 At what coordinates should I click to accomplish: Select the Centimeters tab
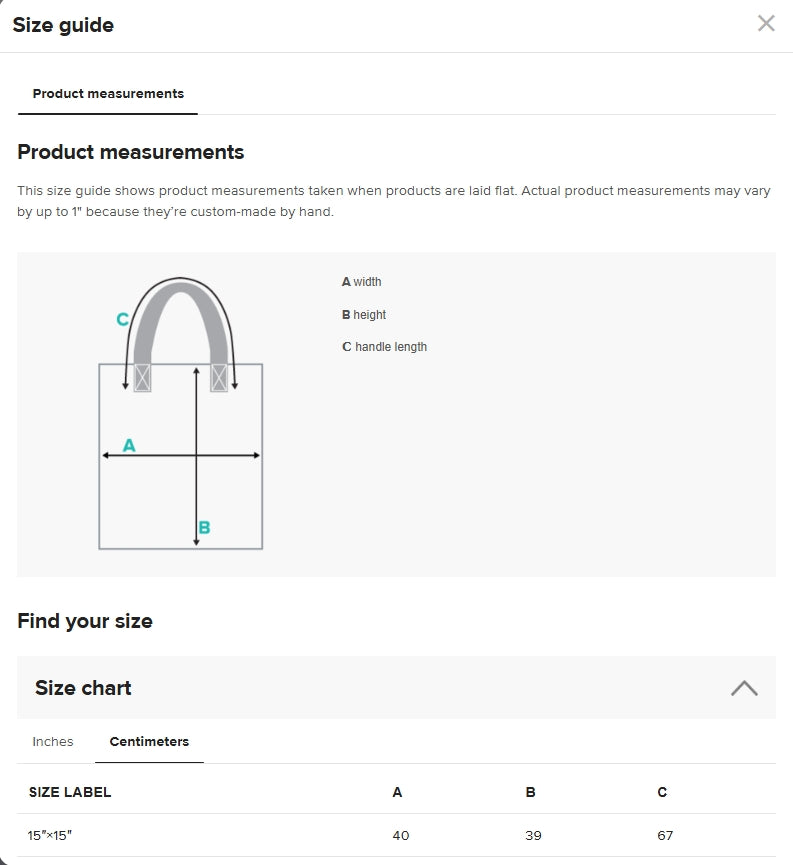pos(149,742)
